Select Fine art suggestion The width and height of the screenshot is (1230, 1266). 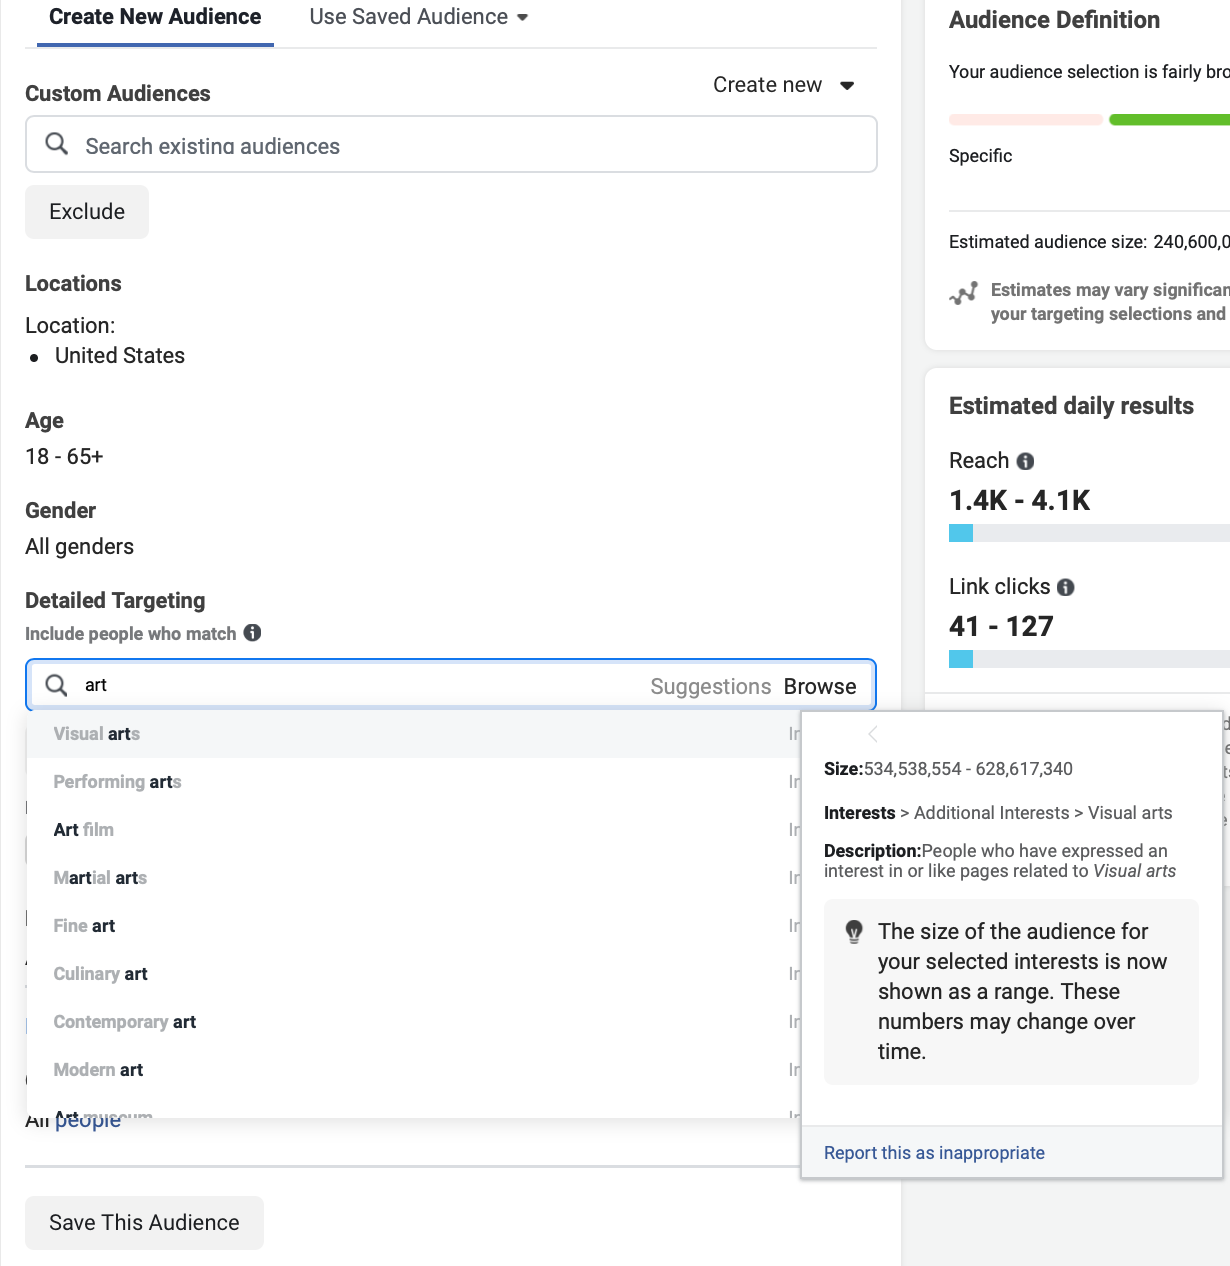pyautogui.click(x=413, y=926)
